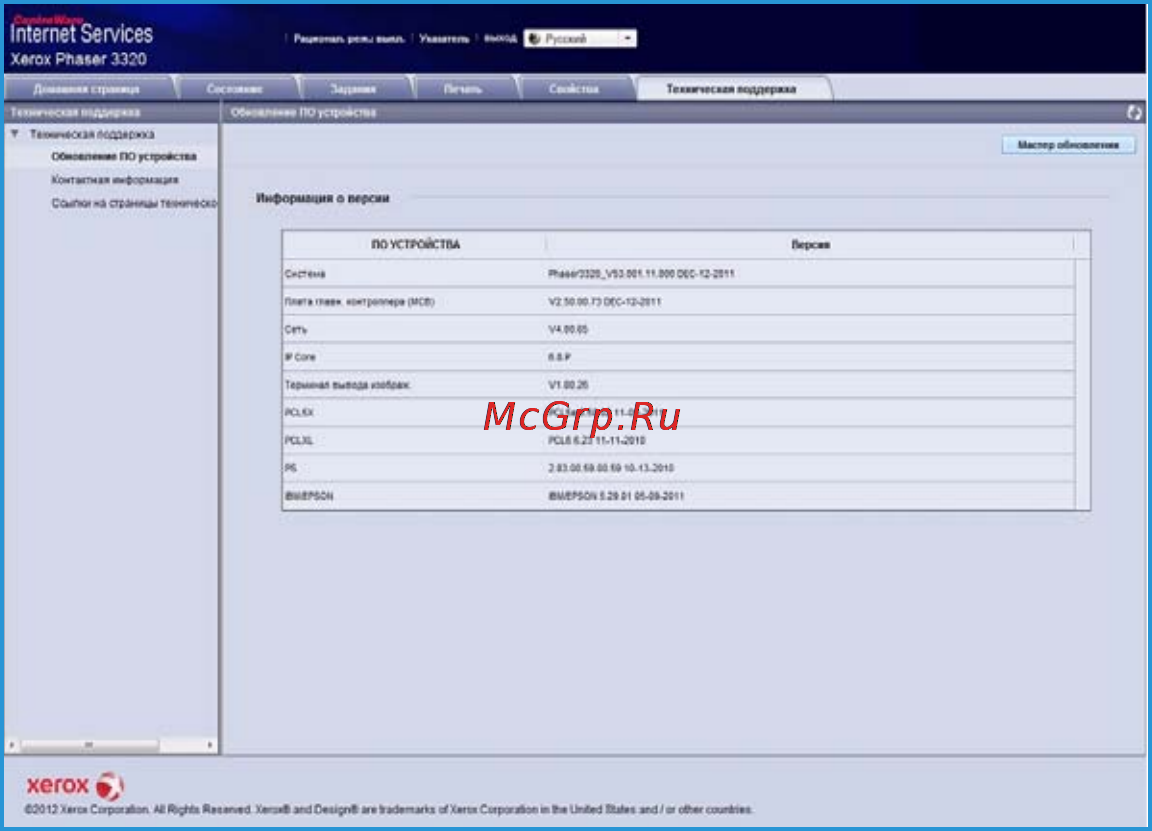Click the Версия column header

(x=810, y=245)
